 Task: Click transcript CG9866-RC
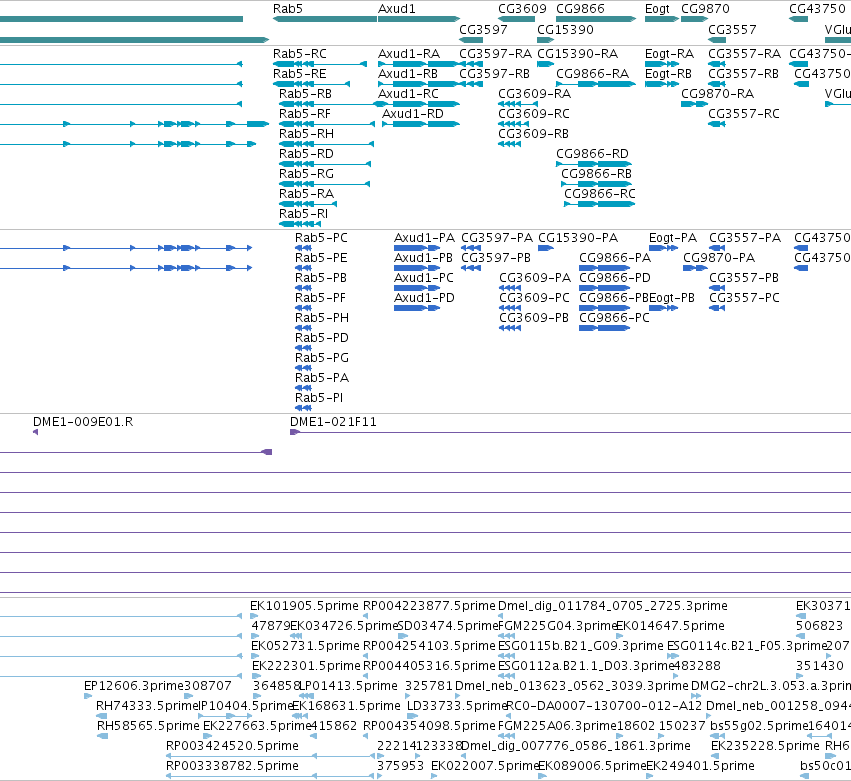click(x=600, y=194)
